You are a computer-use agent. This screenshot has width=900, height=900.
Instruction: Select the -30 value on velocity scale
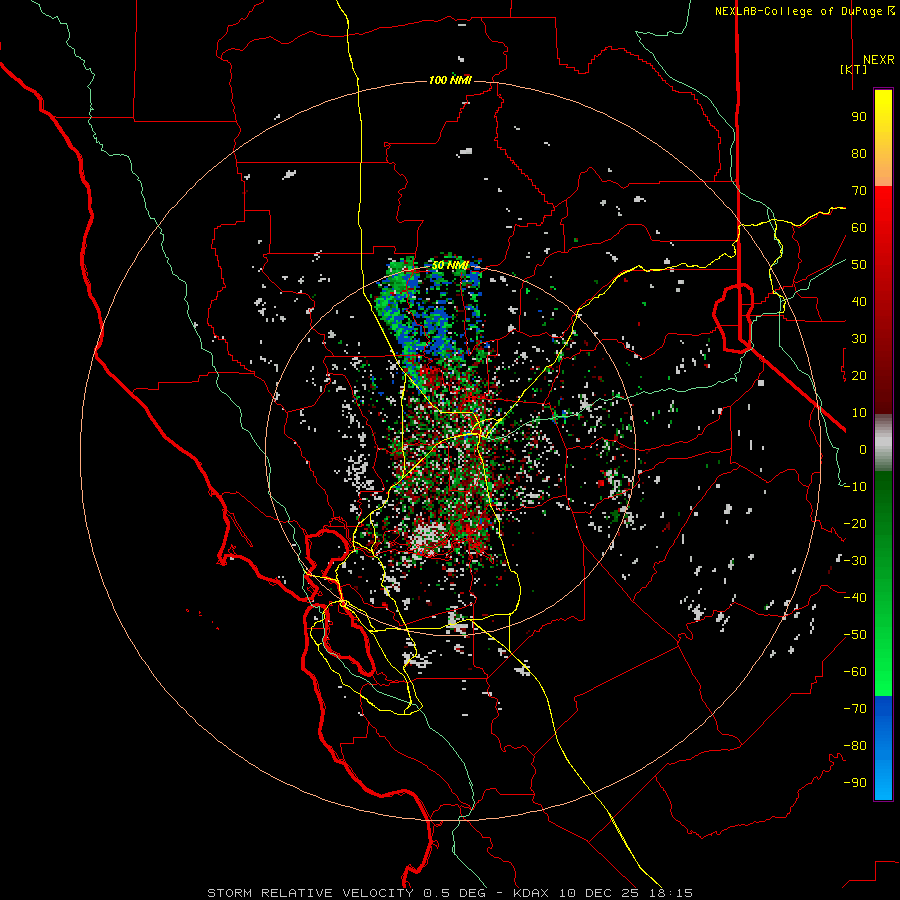tap(855, 561)
